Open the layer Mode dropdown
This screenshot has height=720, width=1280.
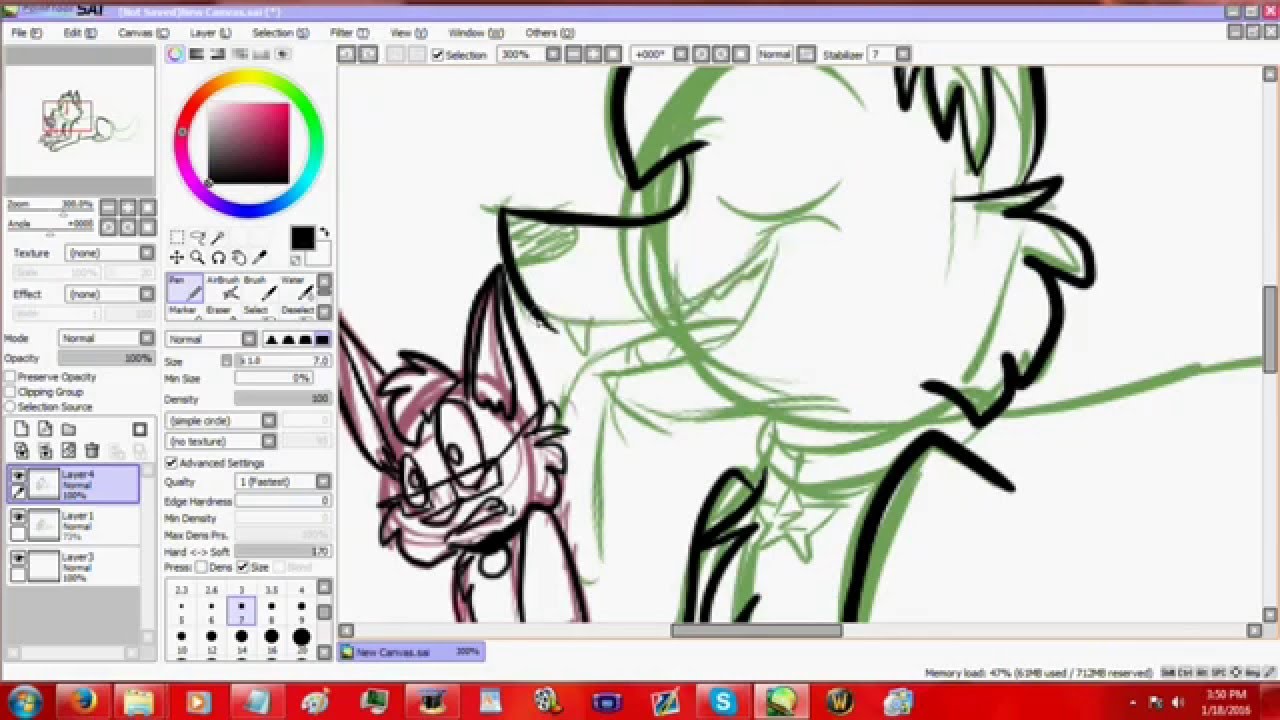106,338
